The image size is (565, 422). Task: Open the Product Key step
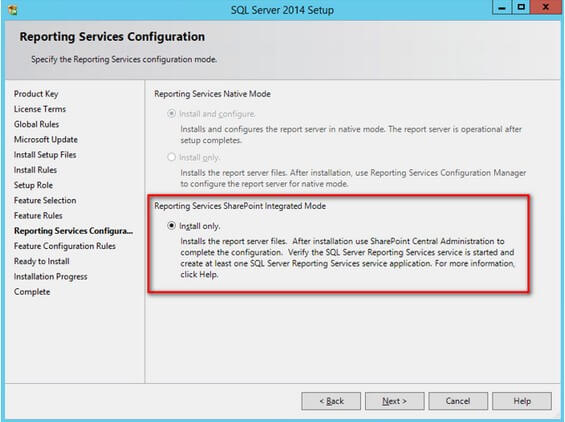36,94
